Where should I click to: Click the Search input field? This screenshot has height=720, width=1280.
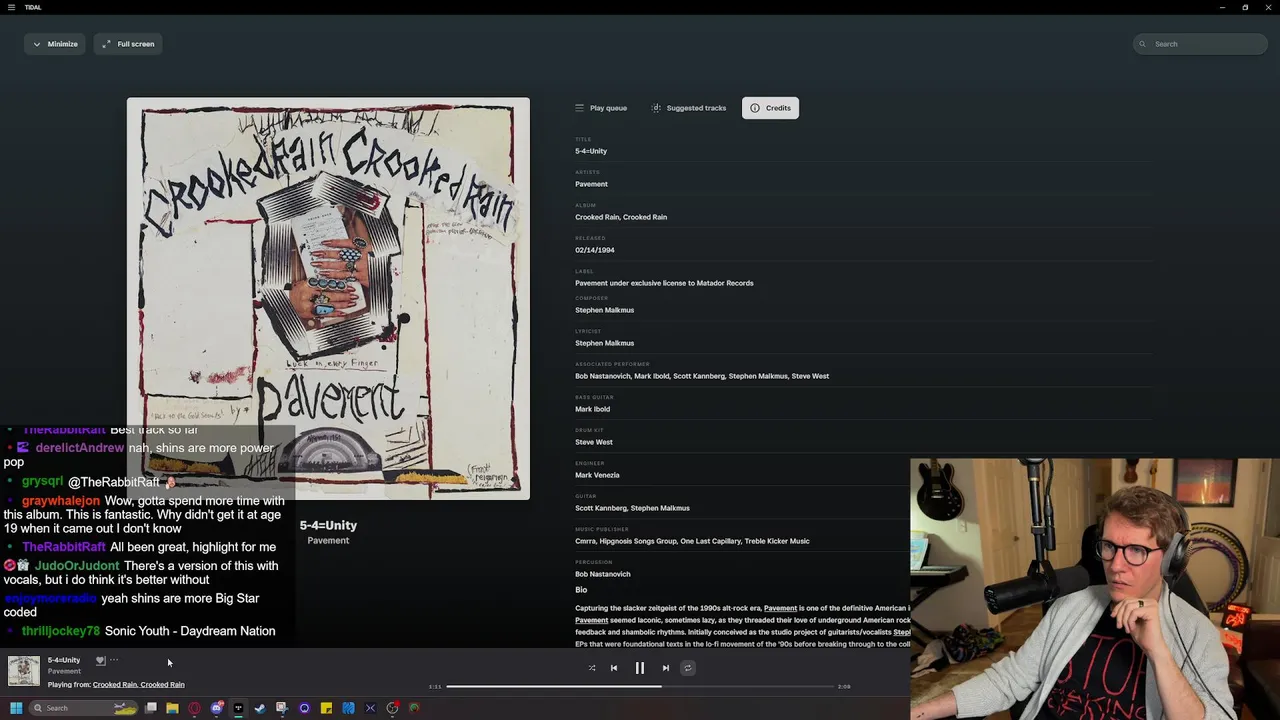(1201, 44)
